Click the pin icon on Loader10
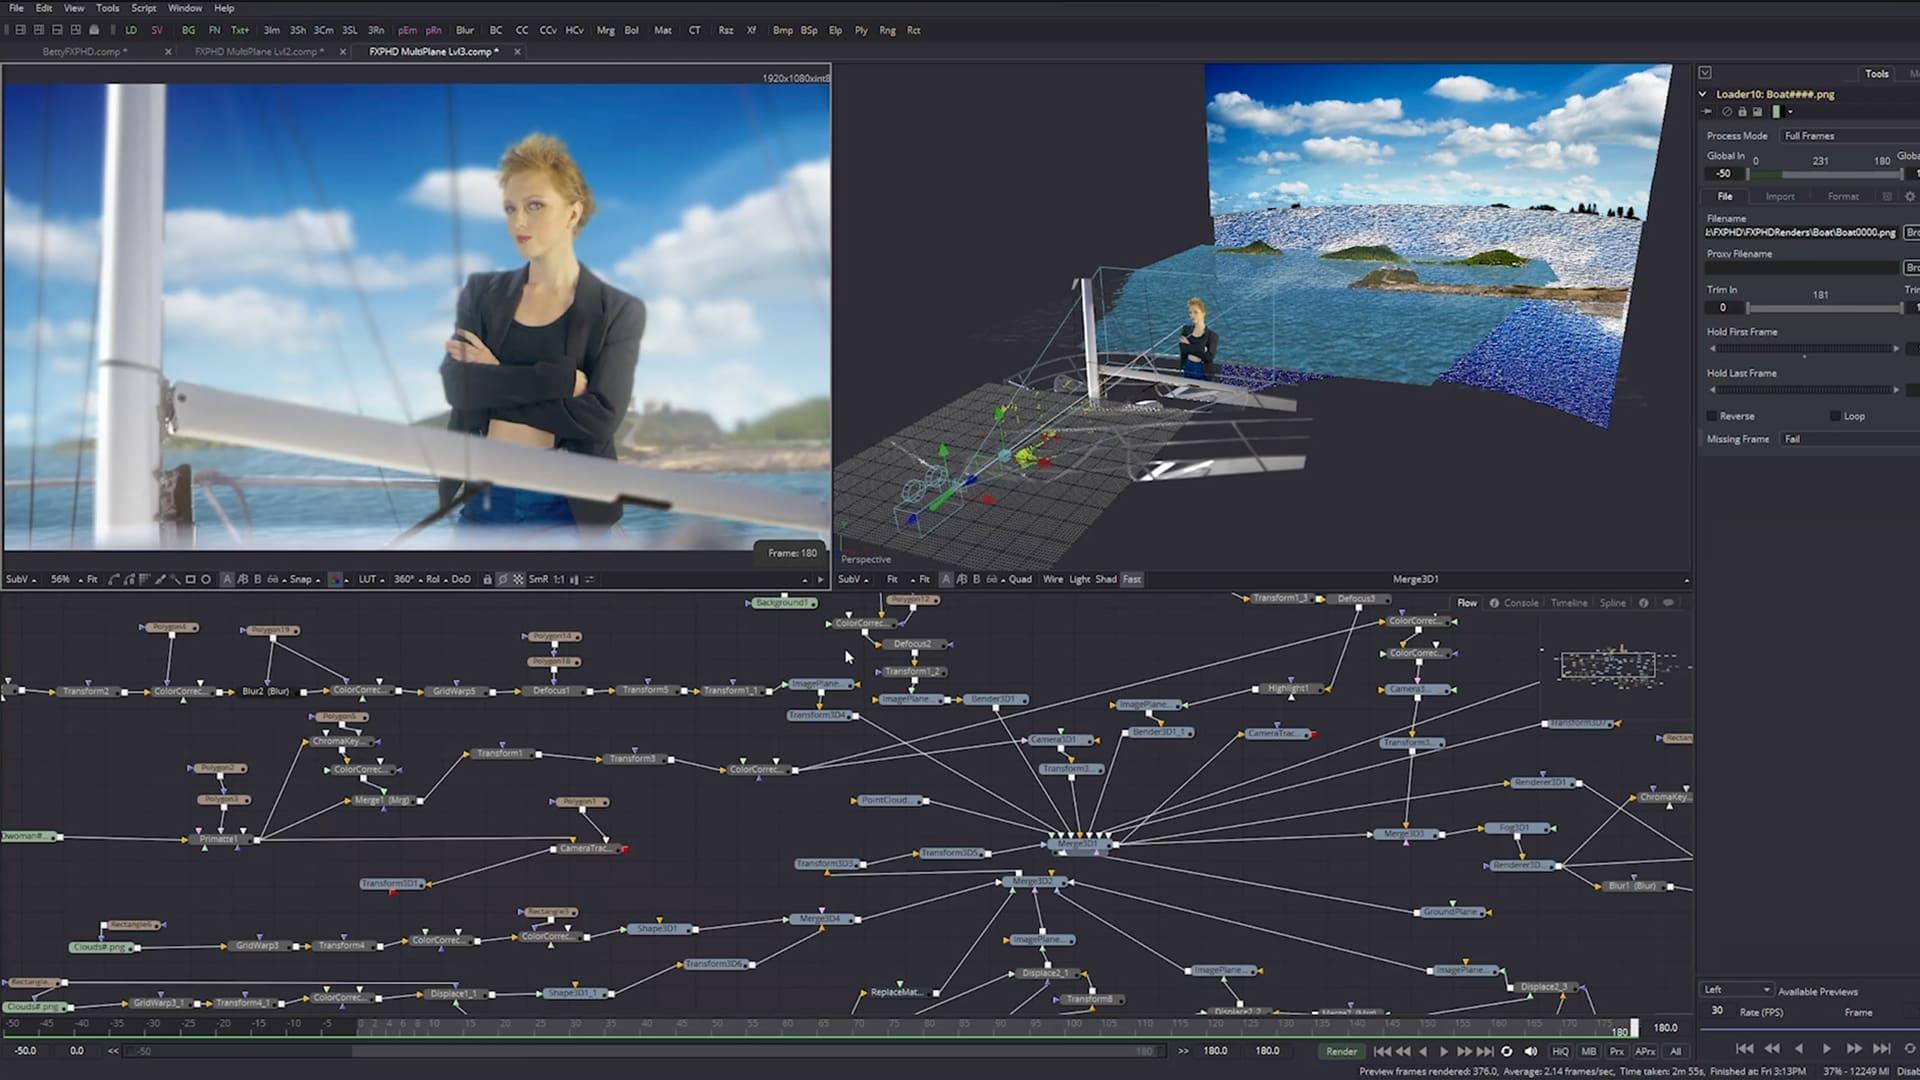 point(1708,112)
